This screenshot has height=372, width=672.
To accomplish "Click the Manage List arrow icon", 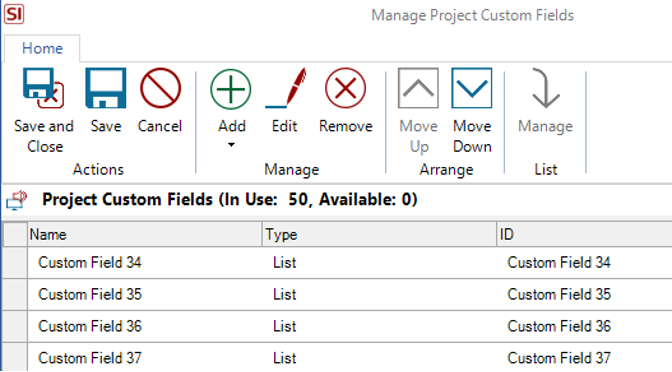I will coord(546,88).
